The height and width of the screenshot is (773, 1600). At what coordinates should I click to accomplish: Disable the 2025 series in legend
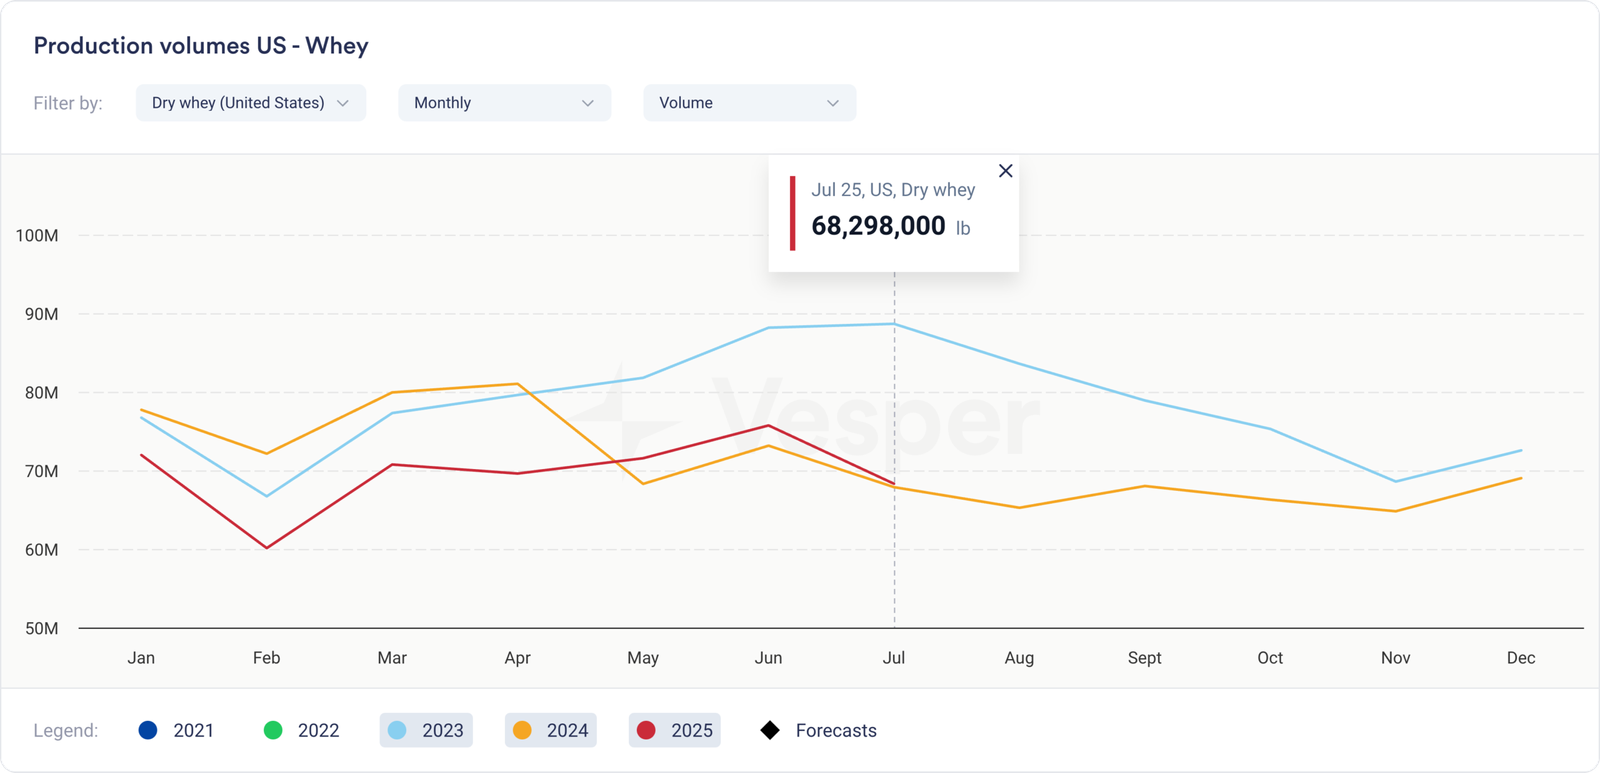click(675, 731)
